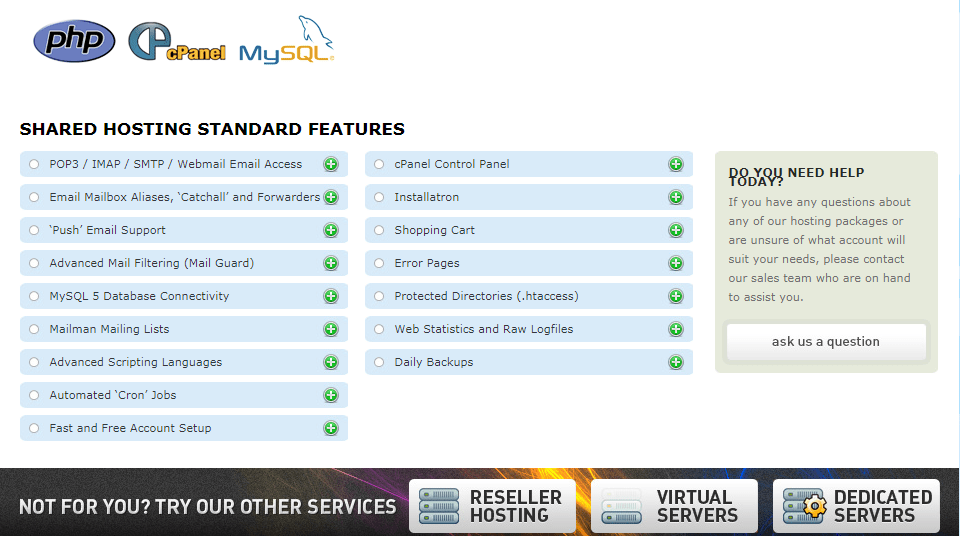The width and height of the screenshot is (960, 536).
Task: Select 'Push' Email Support radio bullet
Action: pyautogui.click(x=34, y=230)
